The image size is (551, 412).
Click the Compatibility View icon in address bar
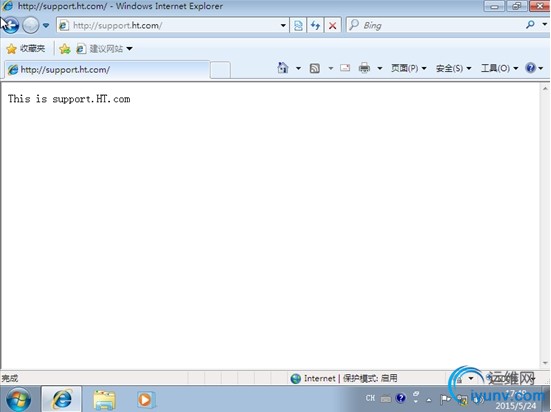[x=298, y=25]
